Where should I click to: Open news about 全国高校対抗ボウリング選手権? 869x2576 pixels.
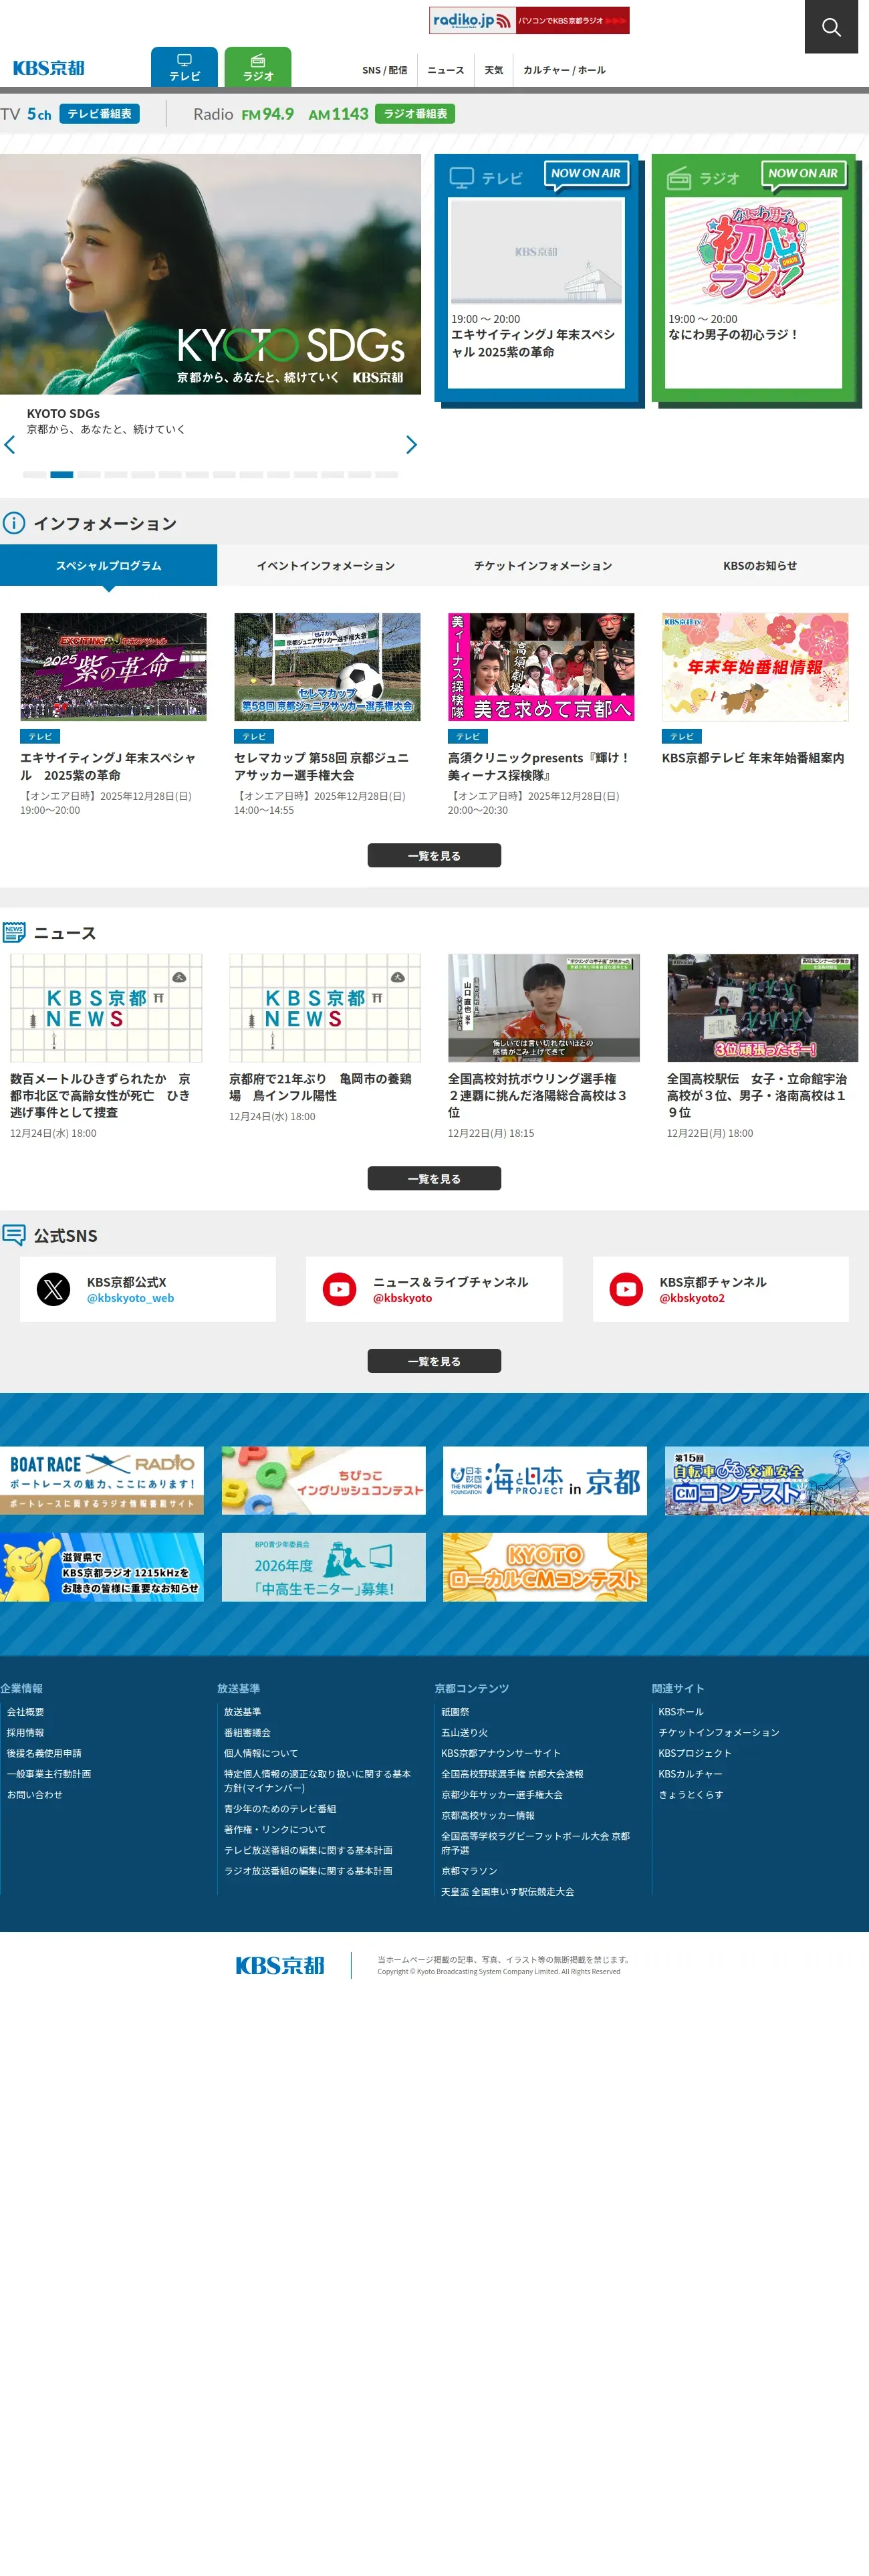(543, 1096)
